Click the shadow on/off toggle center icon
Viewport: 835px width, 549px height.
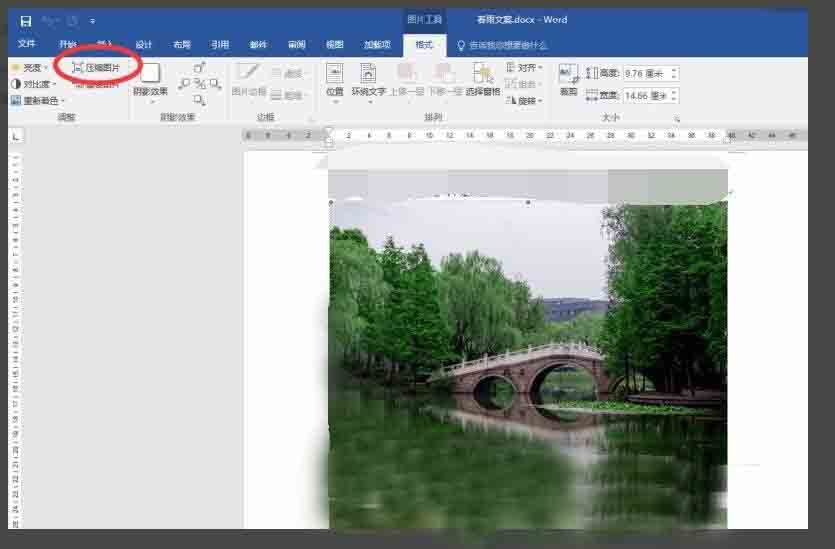tap(200, 84)
